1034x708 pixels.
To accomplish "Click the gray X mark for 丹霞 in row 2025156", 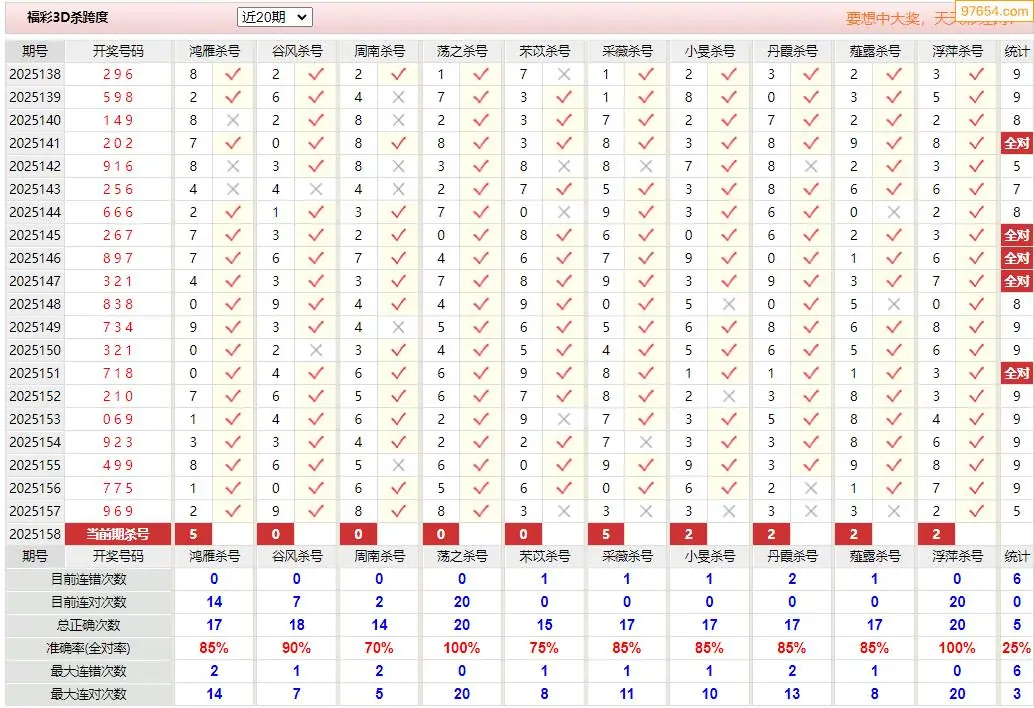I will tap(811, 488).
